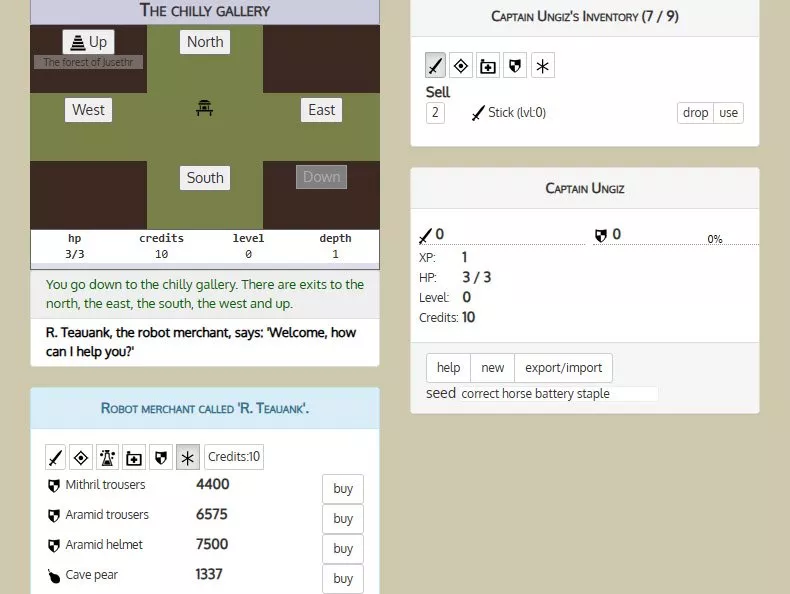The image size is (790, 594).
Task: Buy the Cave pear
Action: pyautogui.click(x=343, y=579)
